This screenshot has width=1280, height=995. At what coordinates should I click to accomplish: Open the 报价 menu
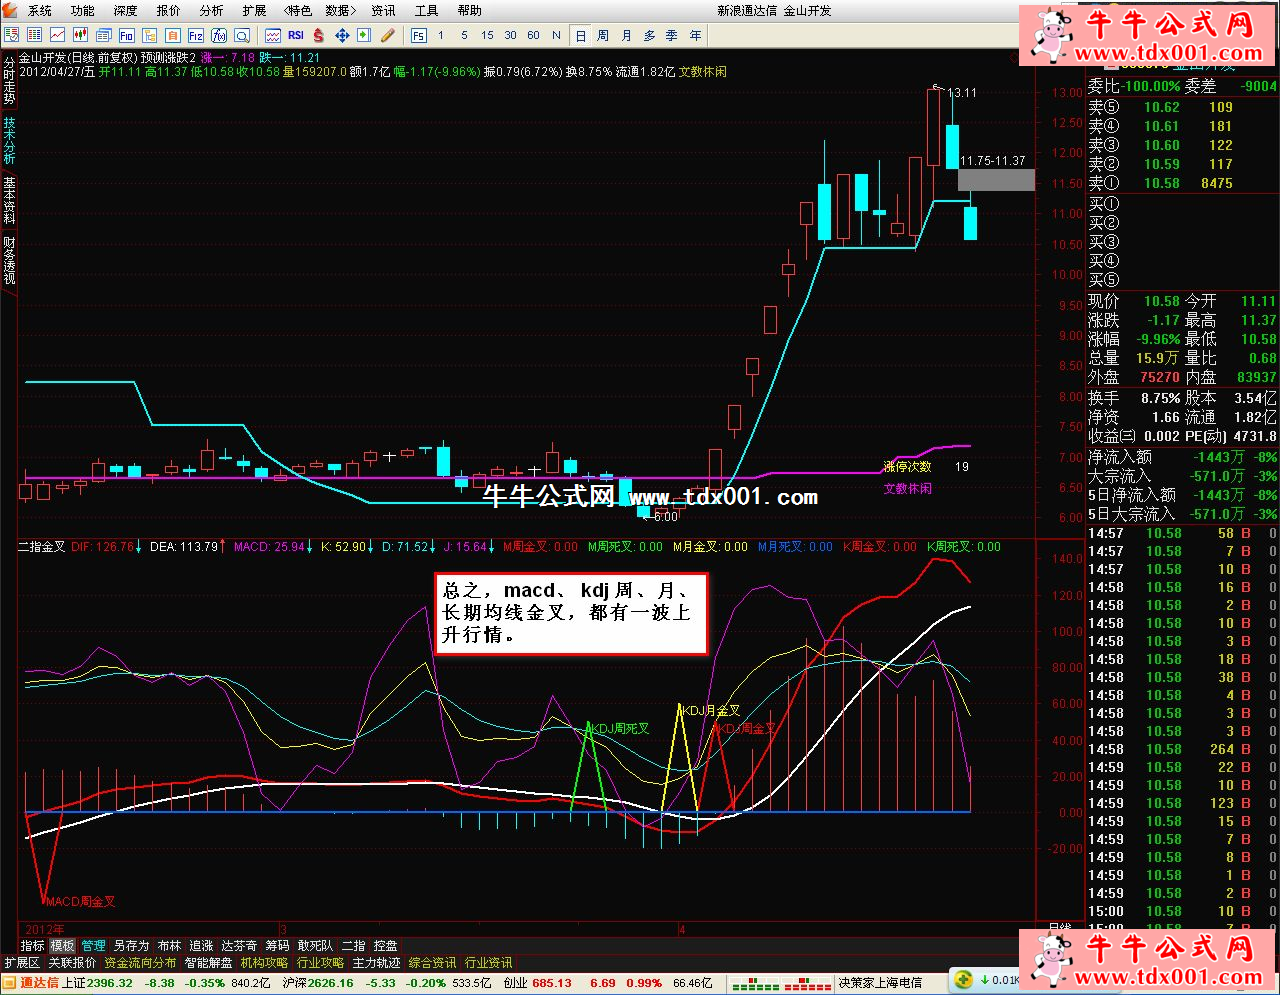click(x=169, y=10)
